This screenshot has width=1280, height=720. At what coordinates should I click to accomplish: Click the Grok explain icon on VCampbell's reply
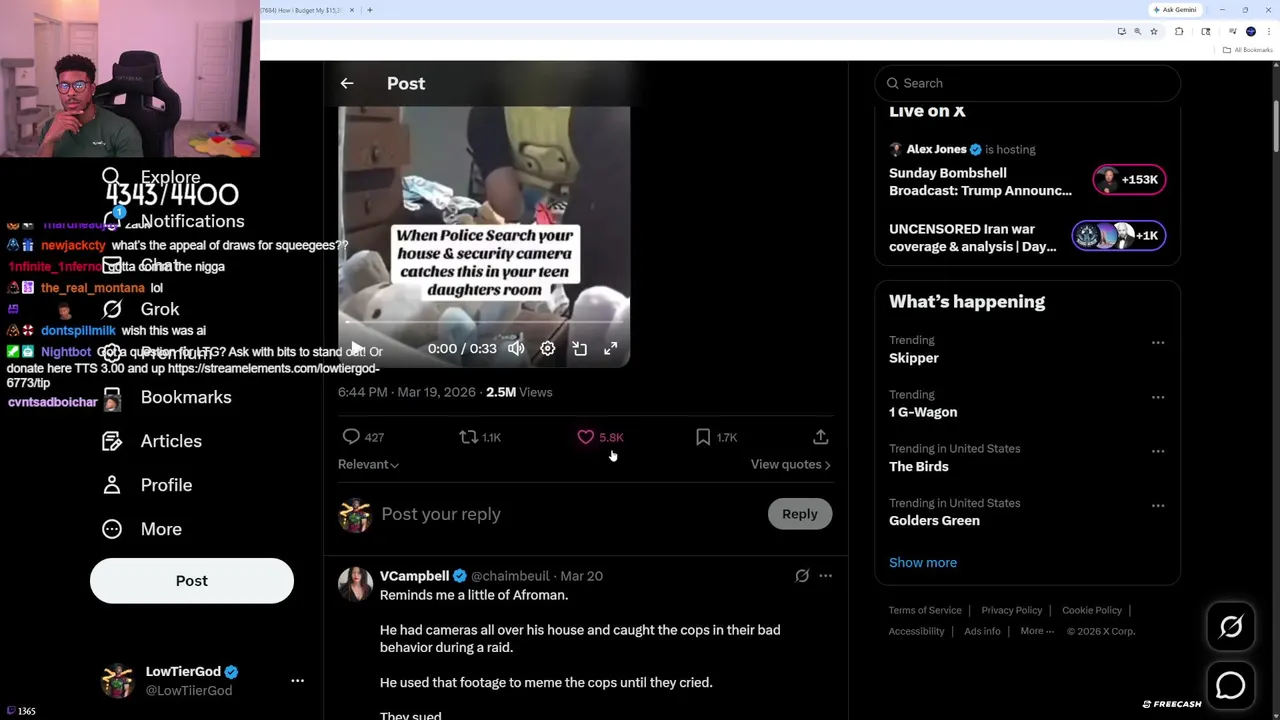click(802, 576)
